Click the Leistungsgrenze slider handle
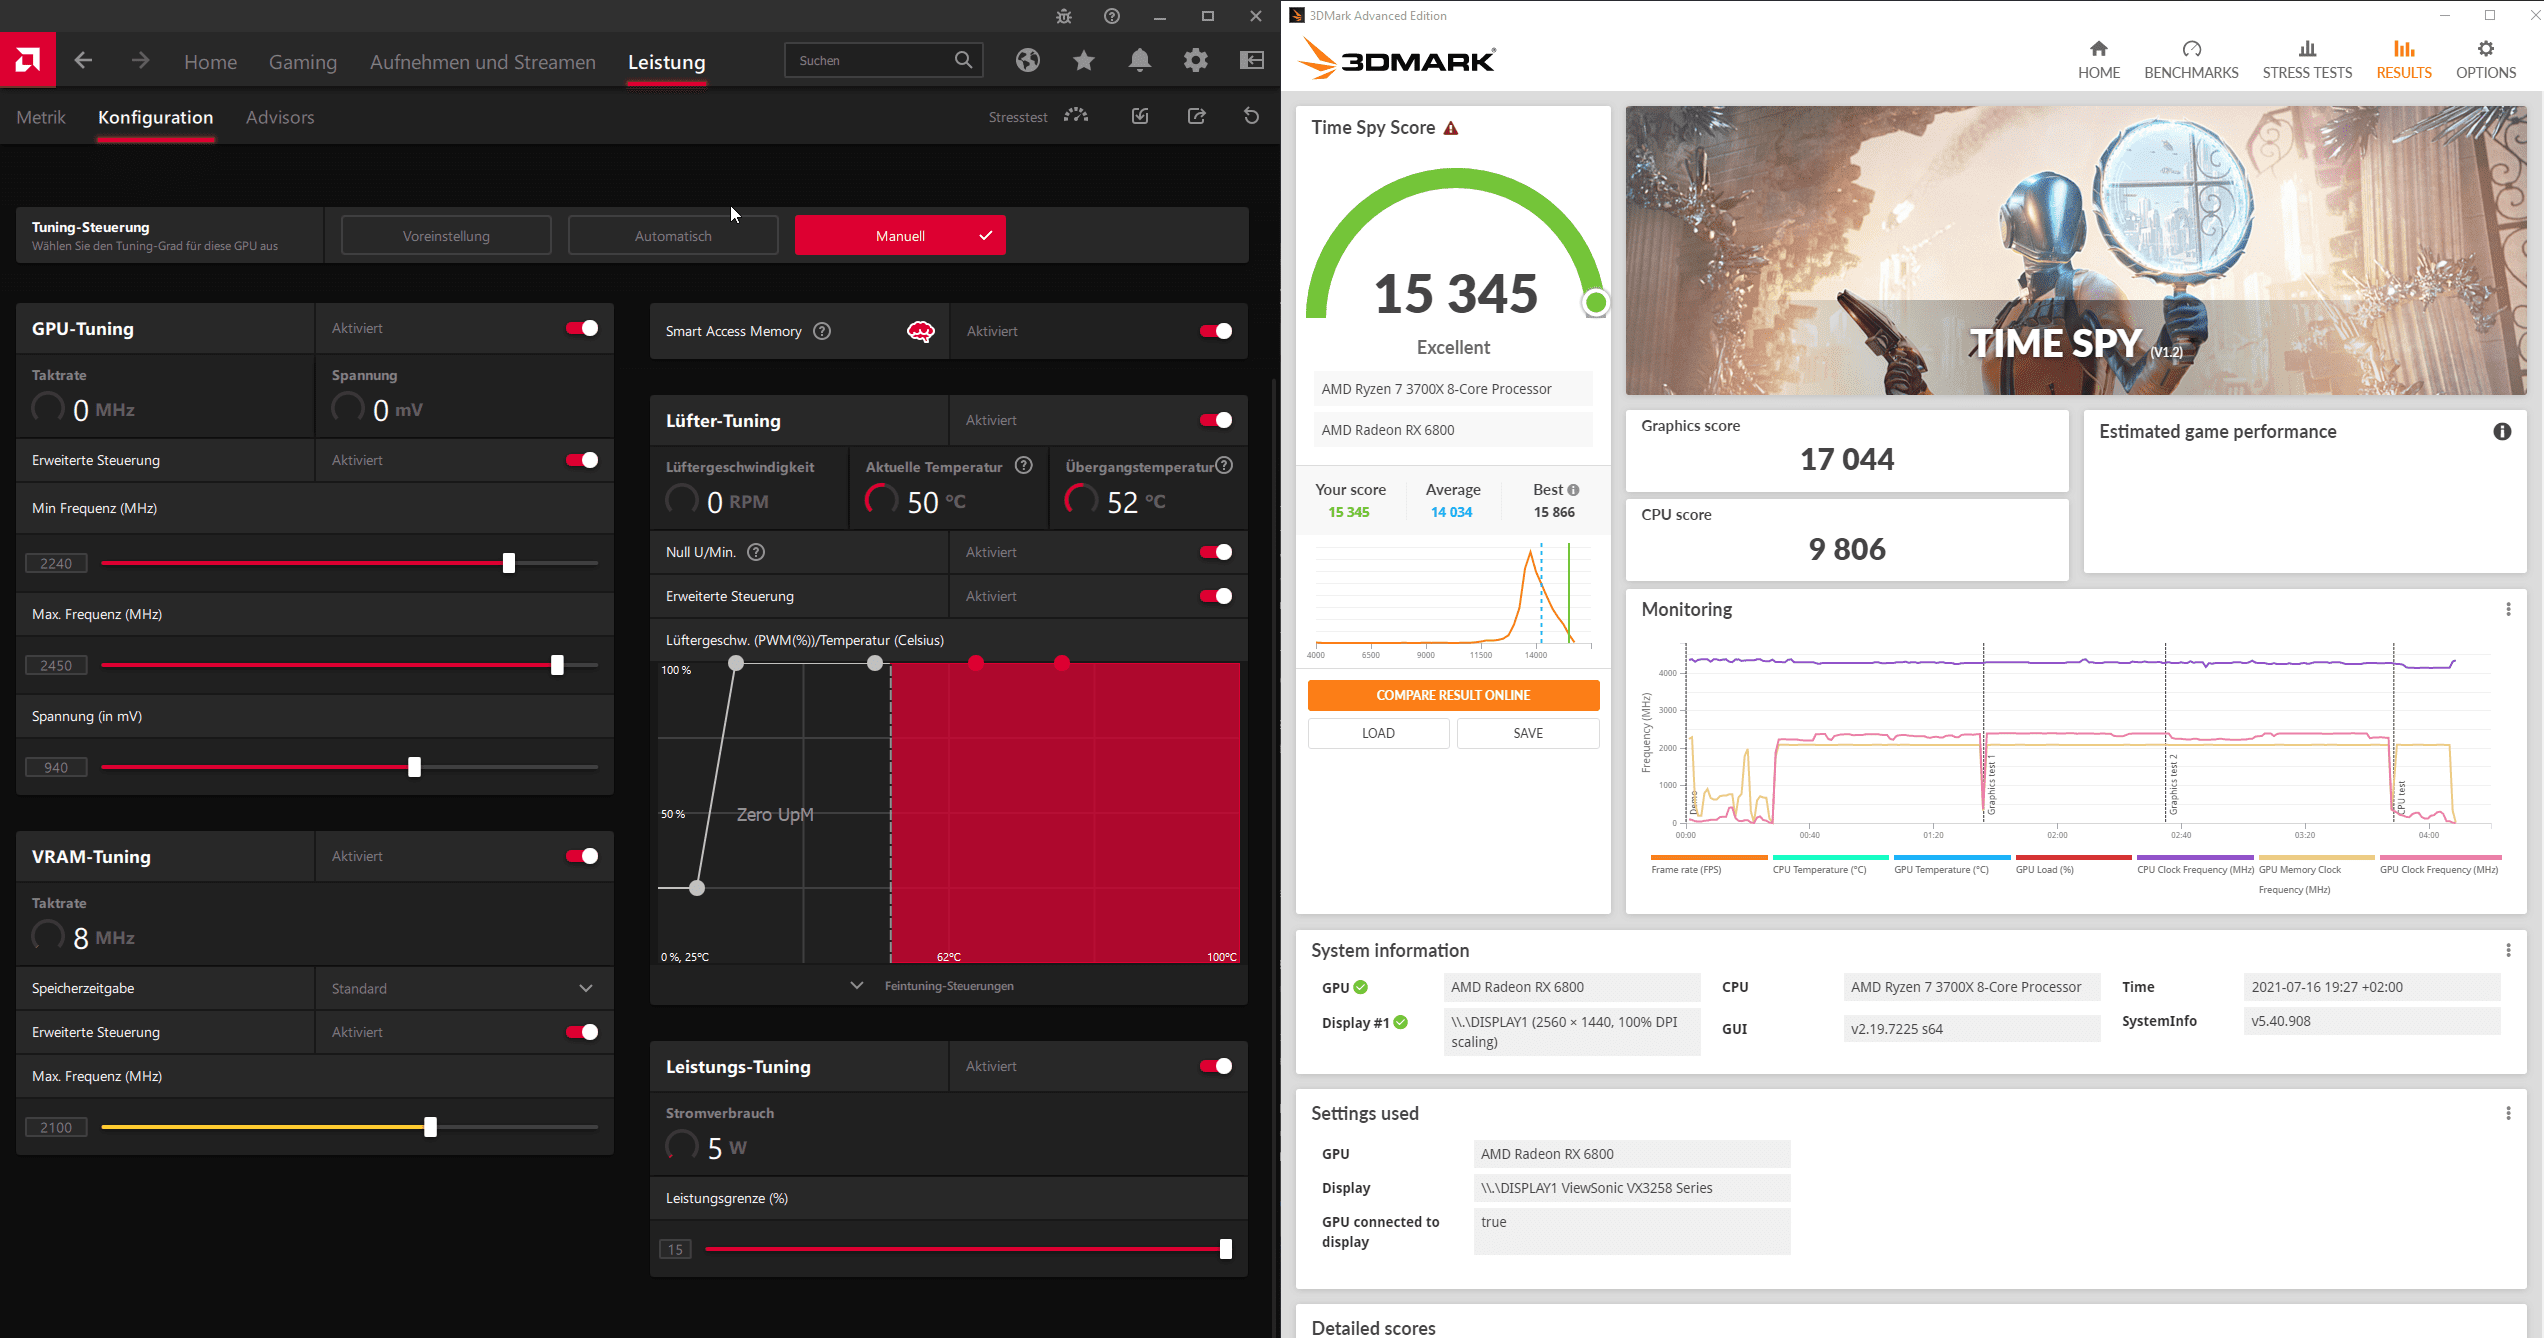2544x1338 pixels. 1225,1249
